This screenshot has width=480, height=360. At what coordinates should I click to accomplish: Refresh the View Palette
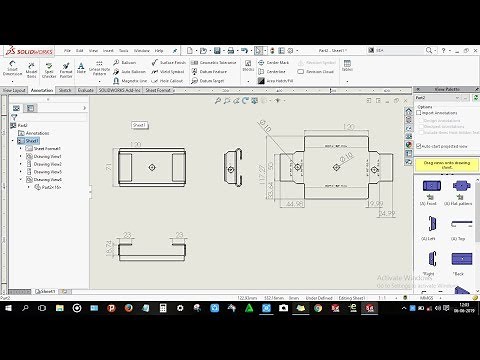[476, 98]
